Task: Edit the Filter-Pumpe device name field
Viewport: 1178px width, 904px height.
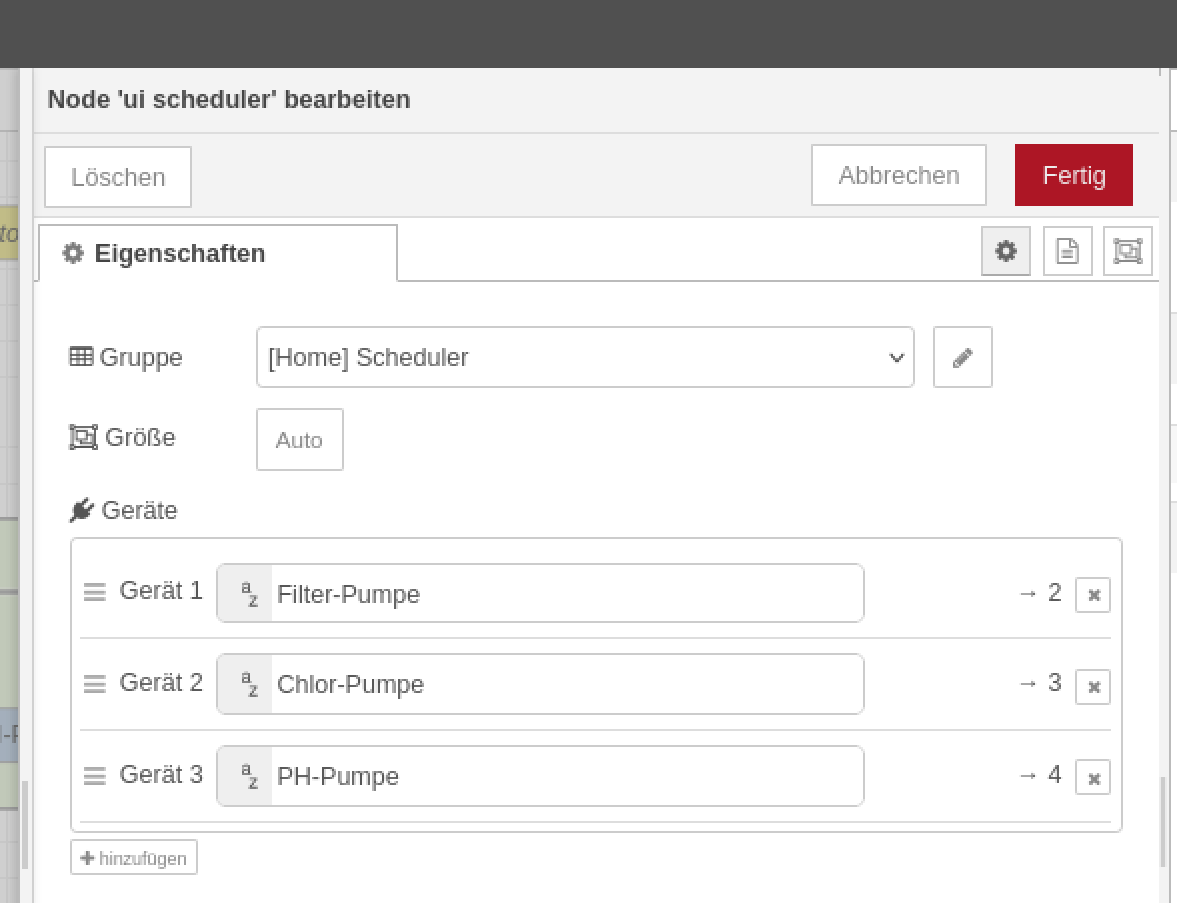Action: tap(567, 594)
